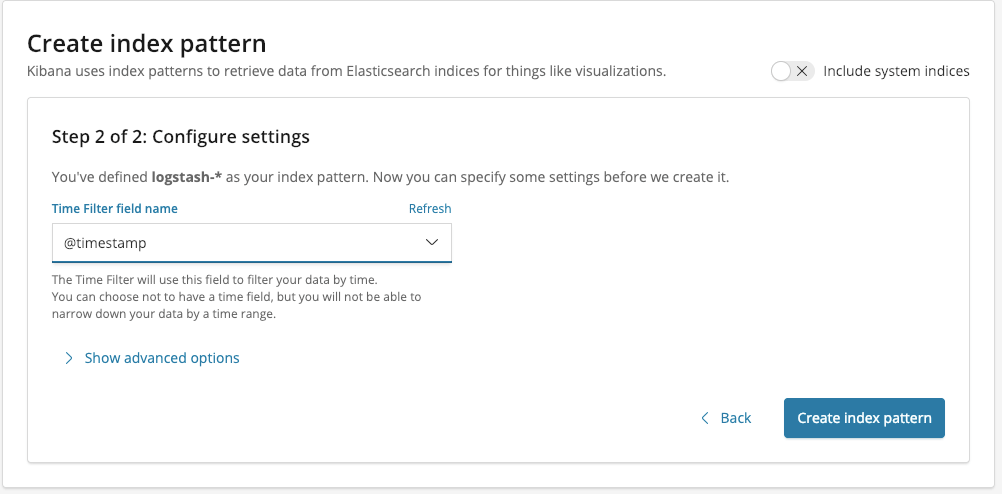Viewport: 1002px width, 494px height.
Task: Click the dropdown chevron arrow beside @timestamp
Action: pyautogui.click(x=432, y=243)
